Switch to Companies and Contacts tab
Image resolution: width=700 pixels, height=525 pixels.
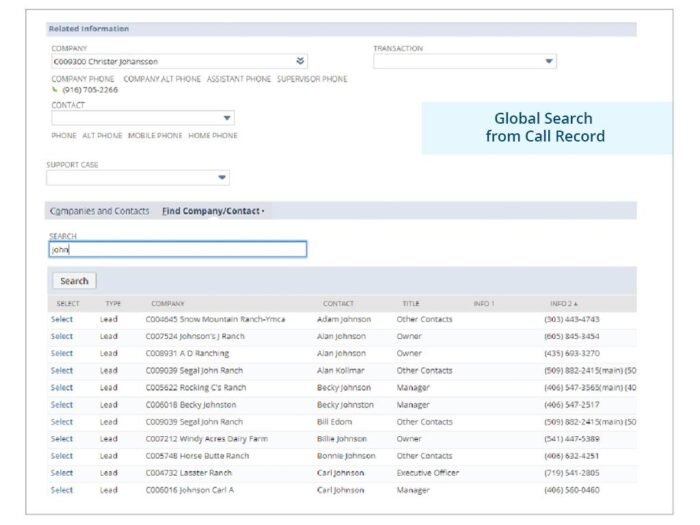point(99,211)
